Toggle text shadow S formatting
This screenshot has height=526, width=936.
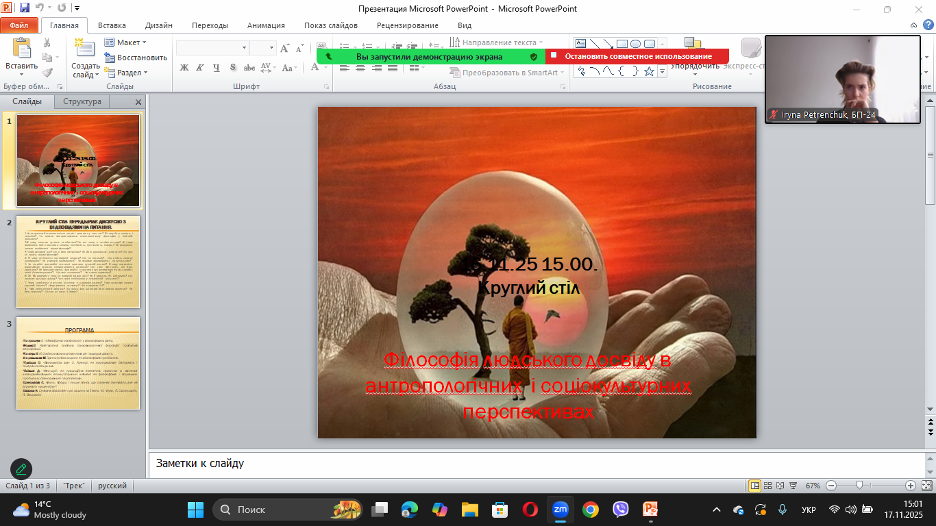(233, 67)
